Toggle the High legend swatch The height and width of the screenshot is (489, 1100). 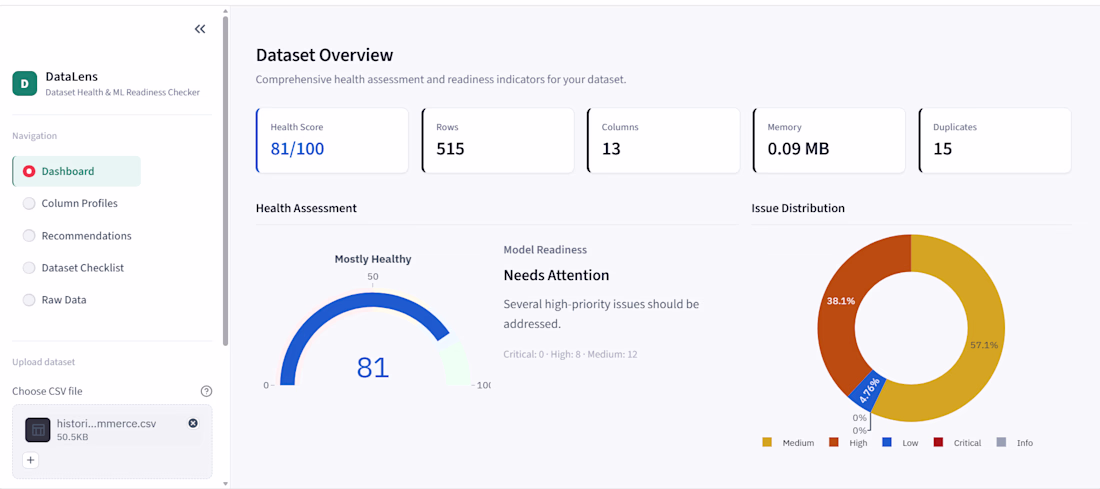pyautogui.click(x=834, y=442)
